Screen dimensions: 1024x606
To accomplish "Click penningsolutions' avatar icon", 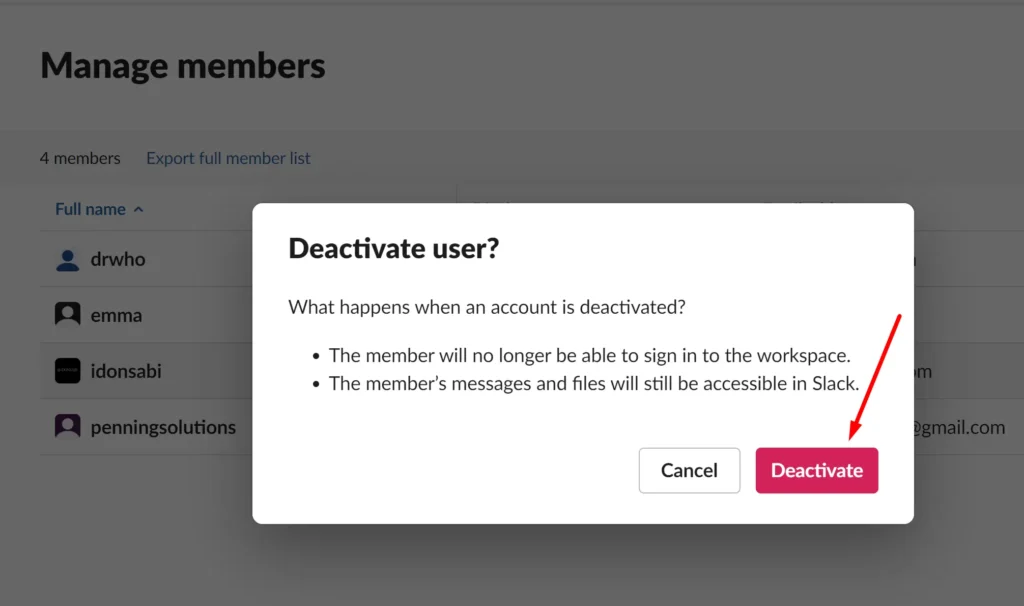I will click(67, 426).
